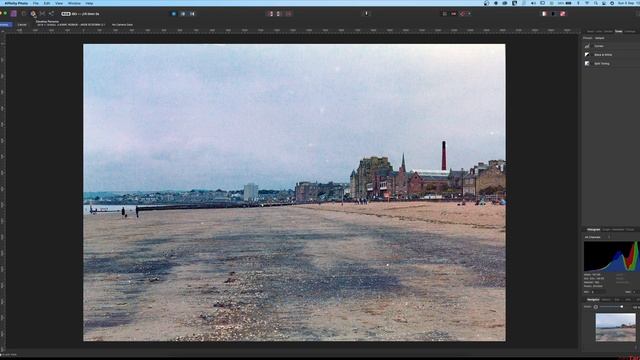Viewport: 640px width, 360px height.
Task: Toggle show clipped highlights icon
Action: tap(544, 13)
